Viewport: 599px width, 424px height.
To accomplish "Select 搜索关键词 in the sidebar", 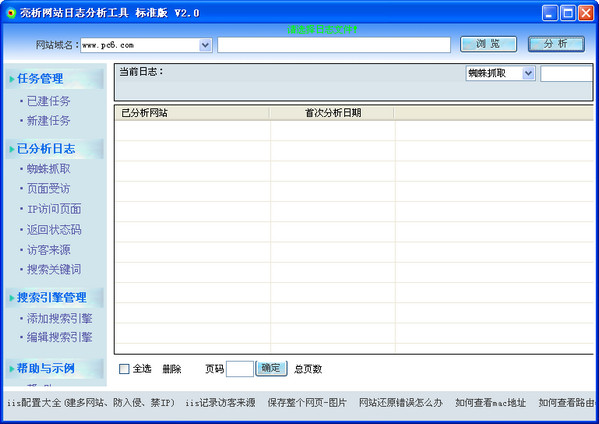I will 54,269.
